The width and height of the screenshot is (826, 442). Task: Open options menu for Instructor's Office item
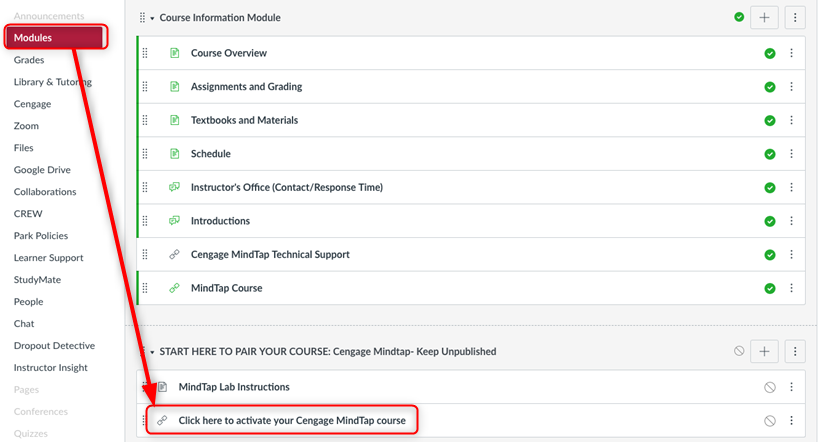click(791, 188)
